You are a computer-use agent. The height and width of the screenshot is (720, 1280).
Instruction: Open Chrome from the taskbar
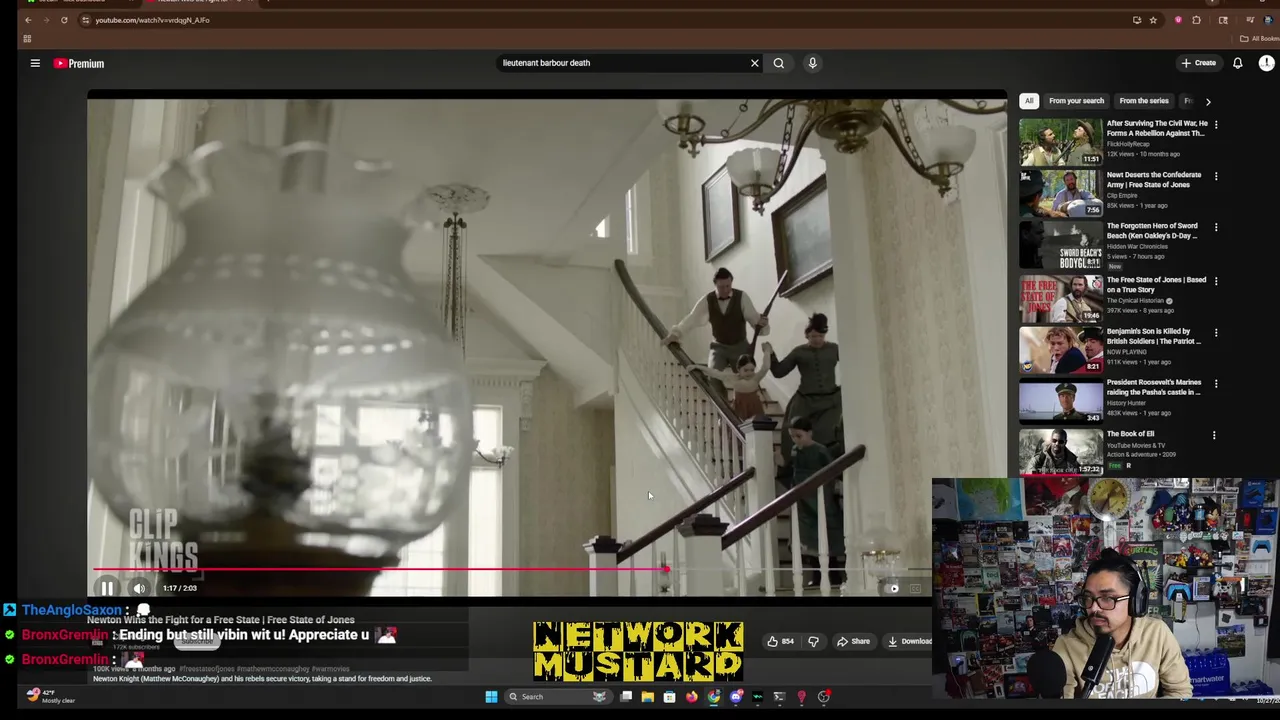[713, 697]
